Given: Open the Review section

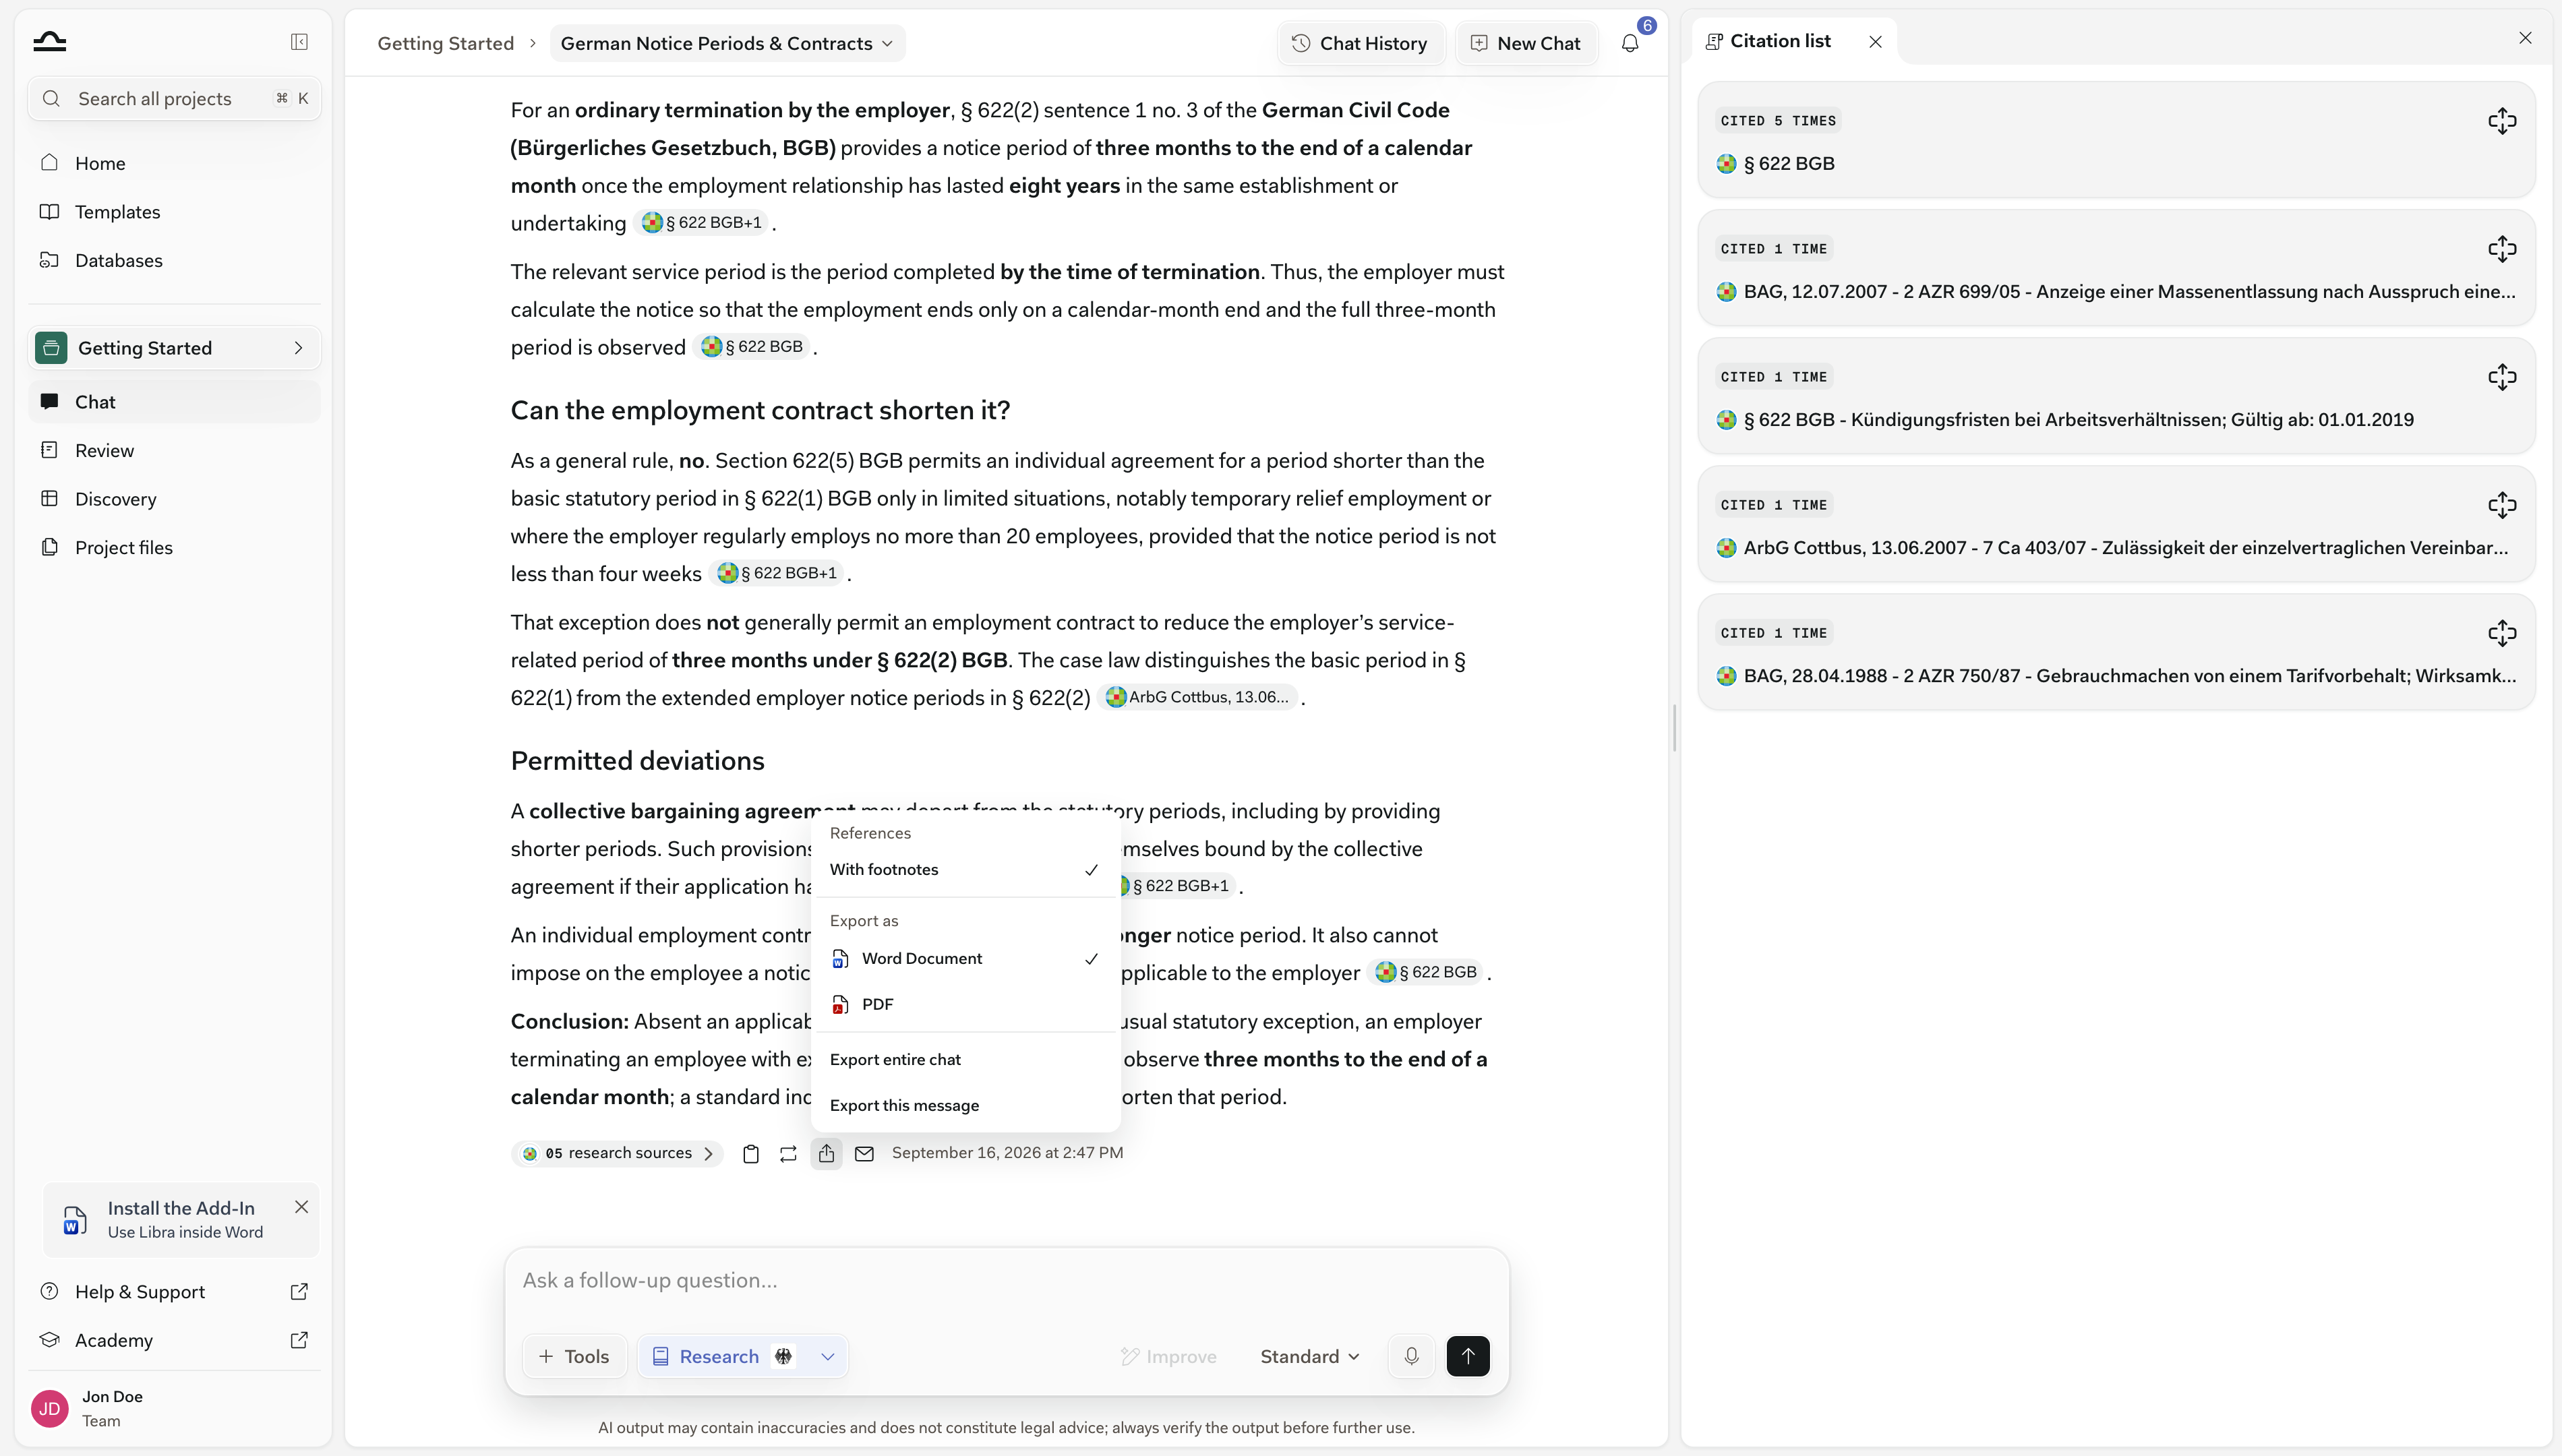Looking at the screenshot, I should pyautogui.click(x=174, y=450).
